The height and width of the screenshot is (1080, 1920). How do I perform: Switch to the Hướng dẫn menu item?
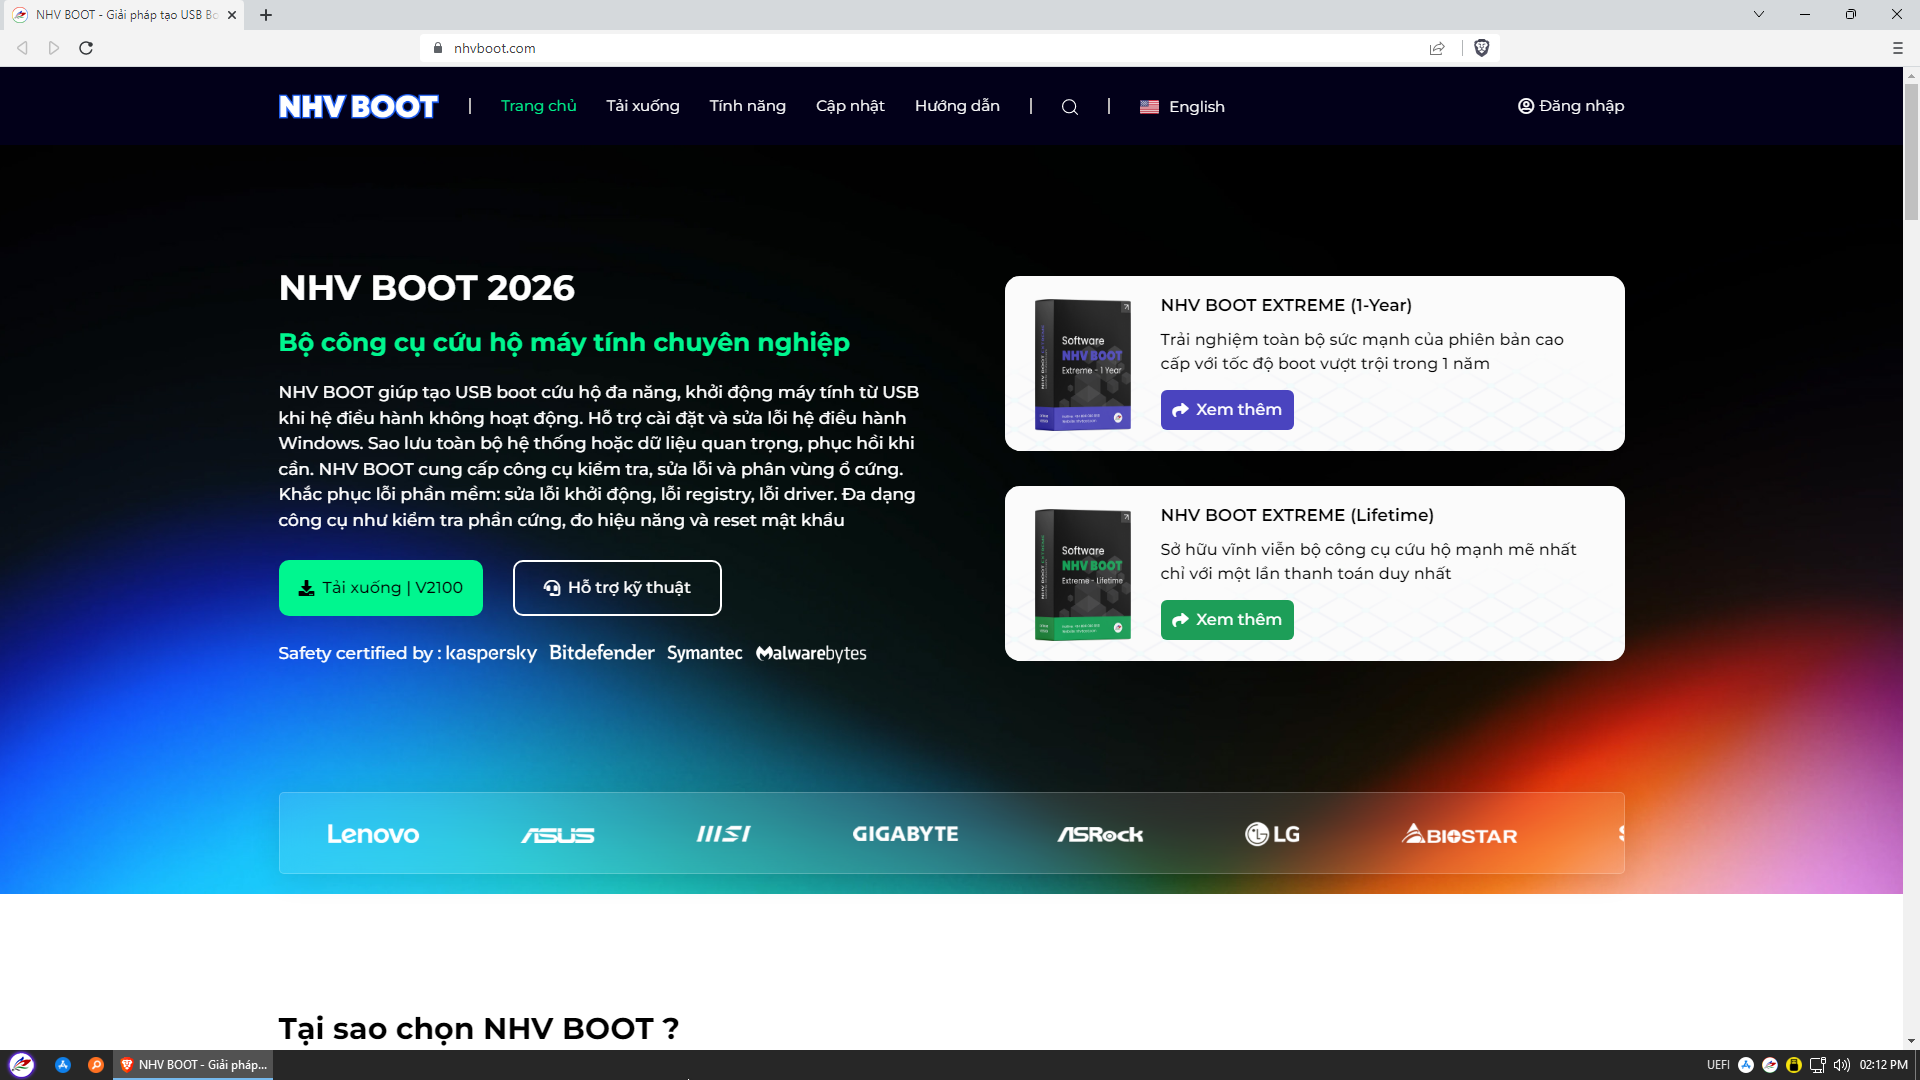pyautogui.click(x=956, y=106)
